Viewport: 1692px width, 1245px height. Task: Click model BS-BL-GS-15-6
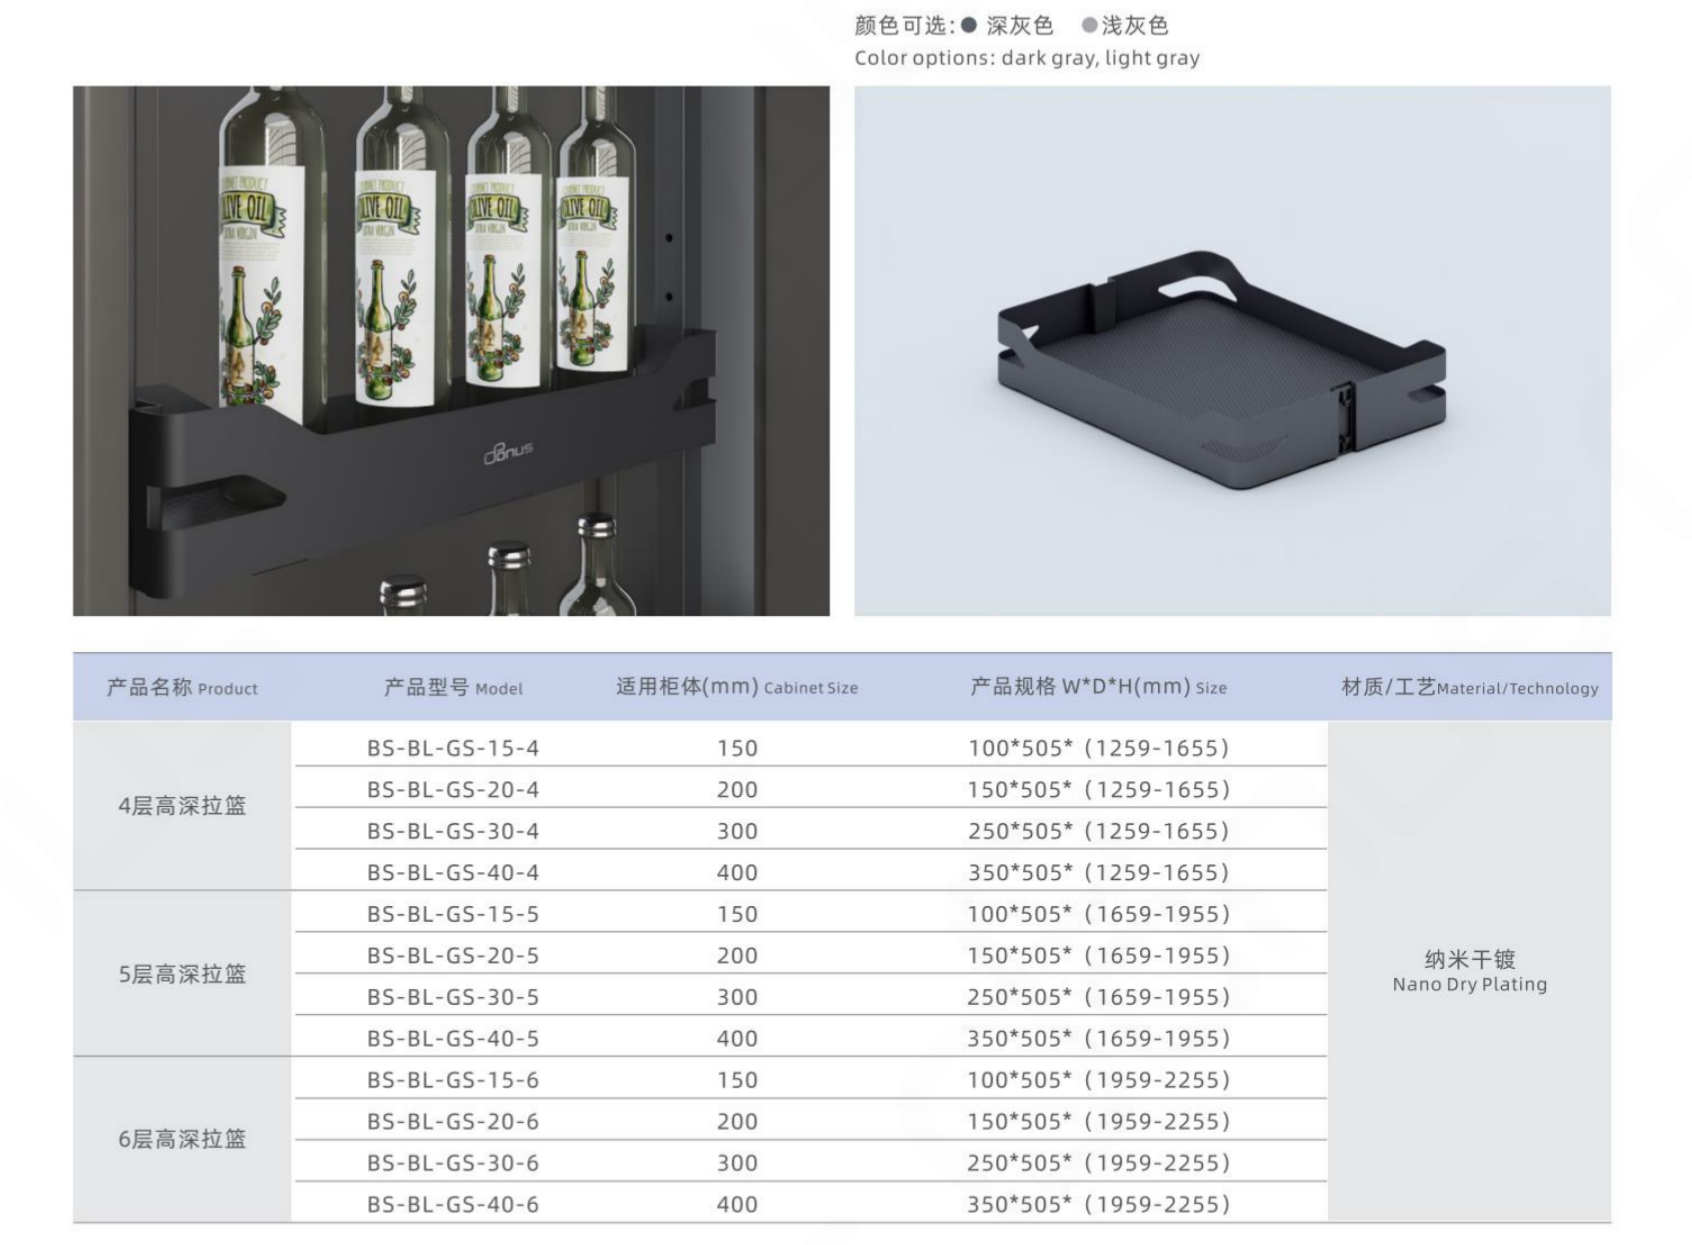(453, 1080)
